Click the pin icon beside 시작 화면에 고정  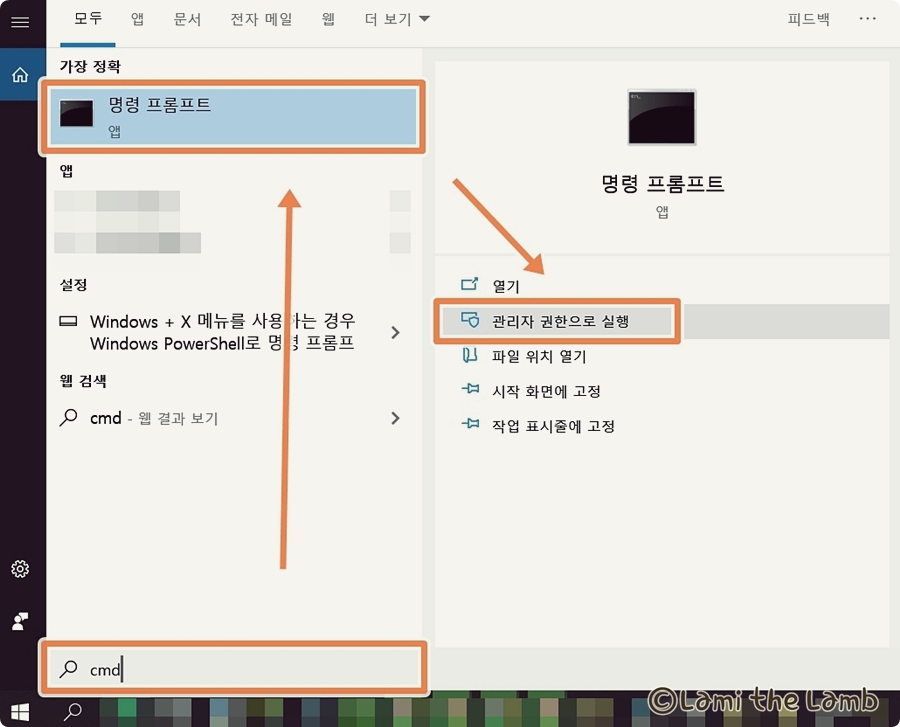click(470, 389)
